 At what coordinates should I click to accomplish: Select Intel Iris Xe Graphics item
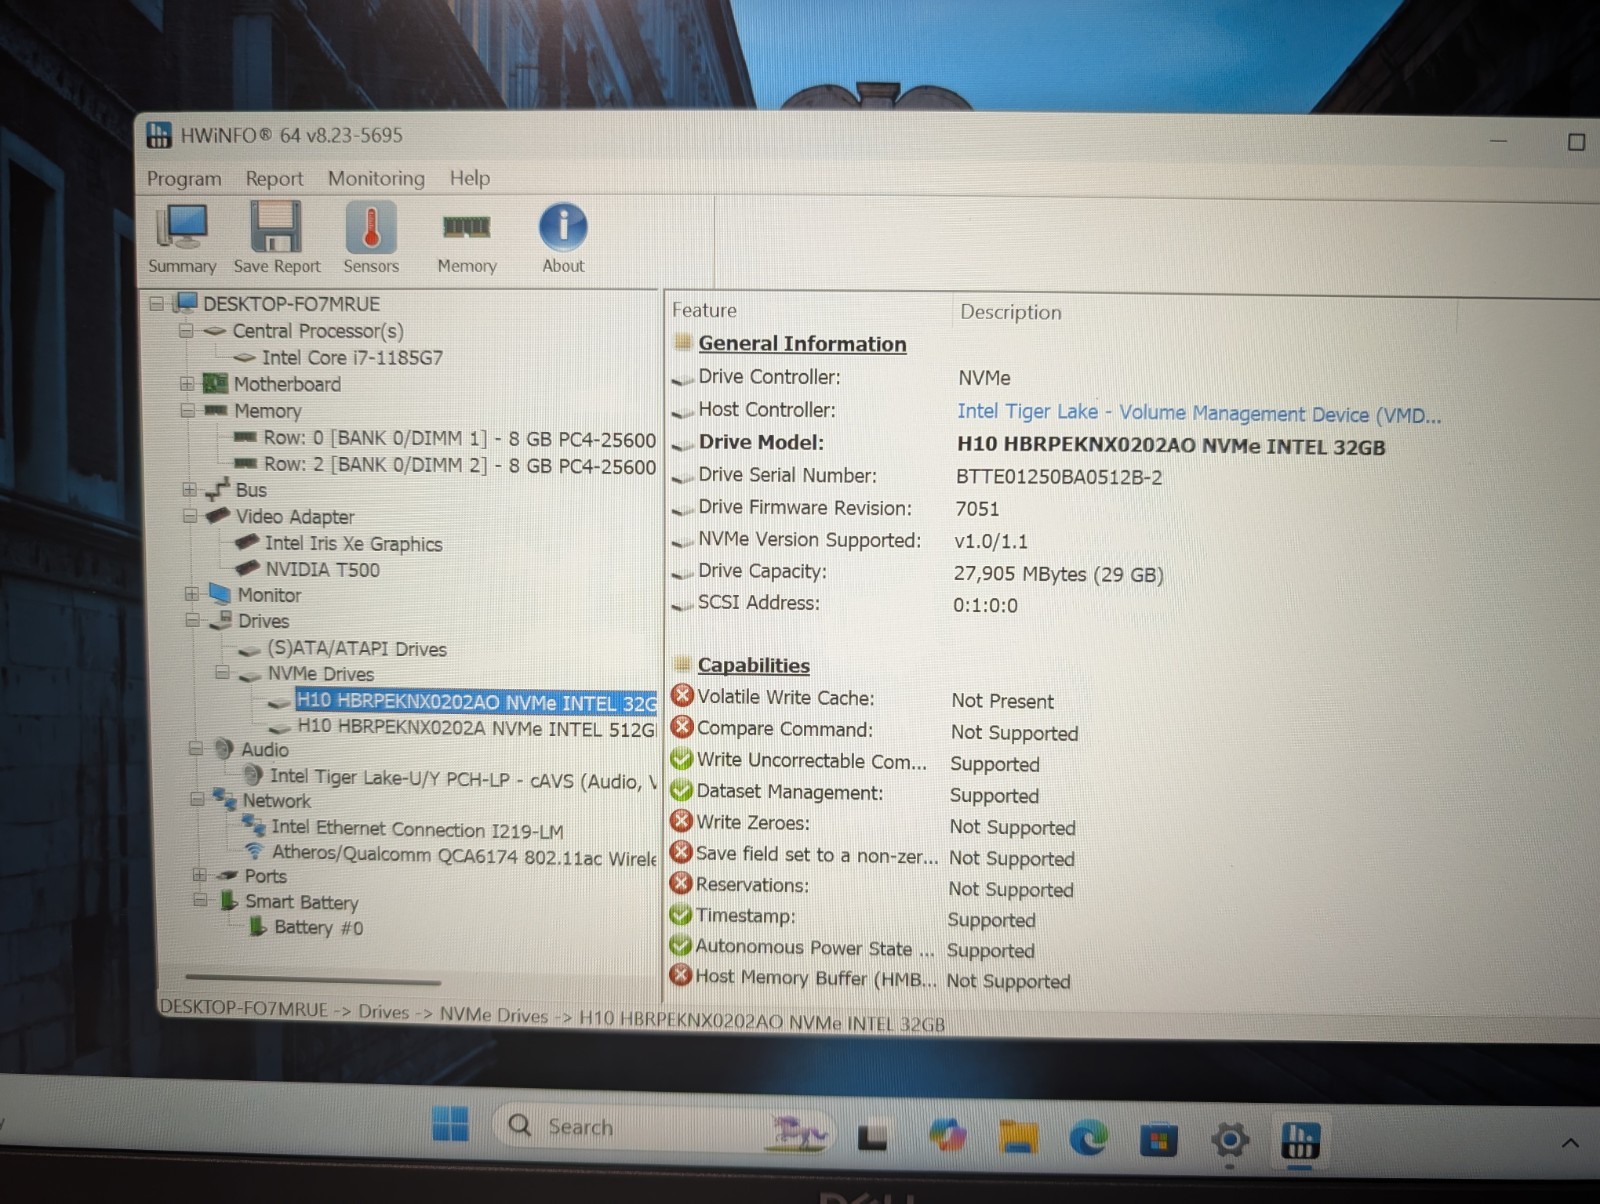[353, 543]
